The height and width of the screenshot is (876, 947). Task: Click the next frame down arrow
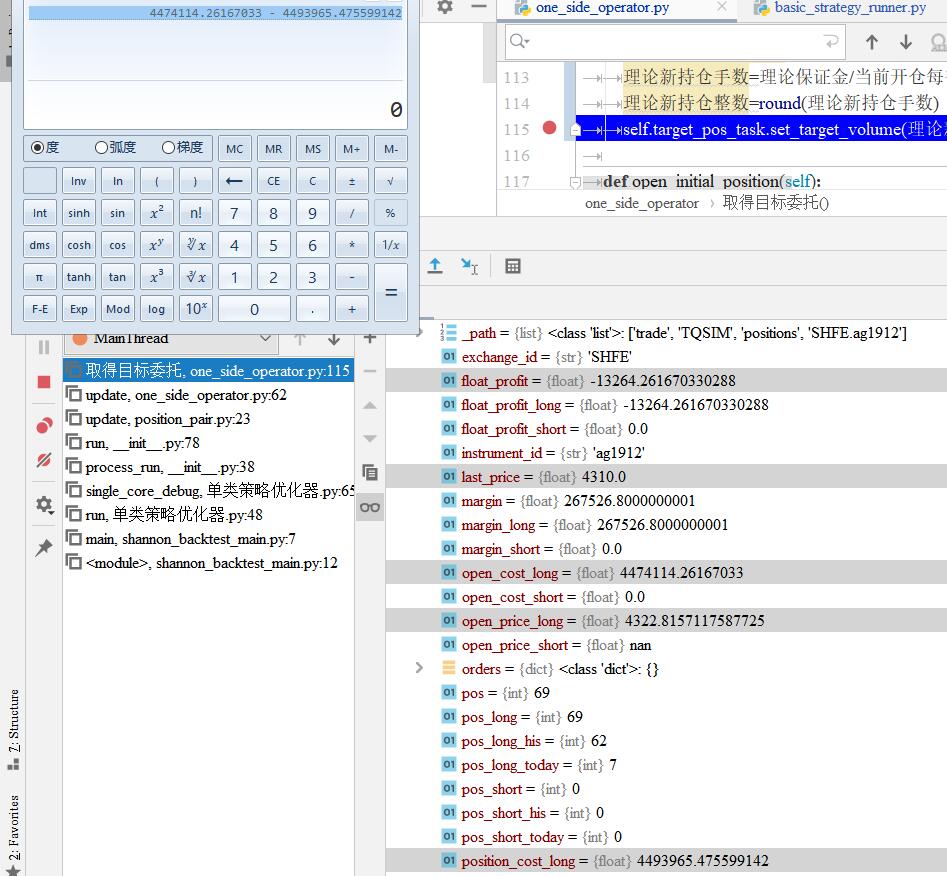pyautogui.click(x=333, y=339)
